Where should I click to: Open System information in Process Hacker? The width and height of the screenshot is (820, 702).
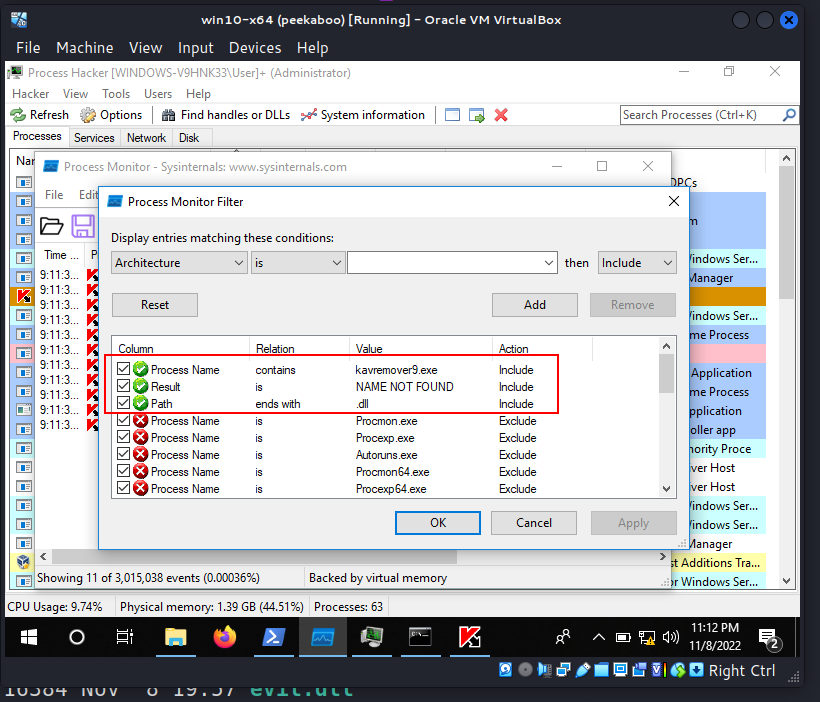363,115
